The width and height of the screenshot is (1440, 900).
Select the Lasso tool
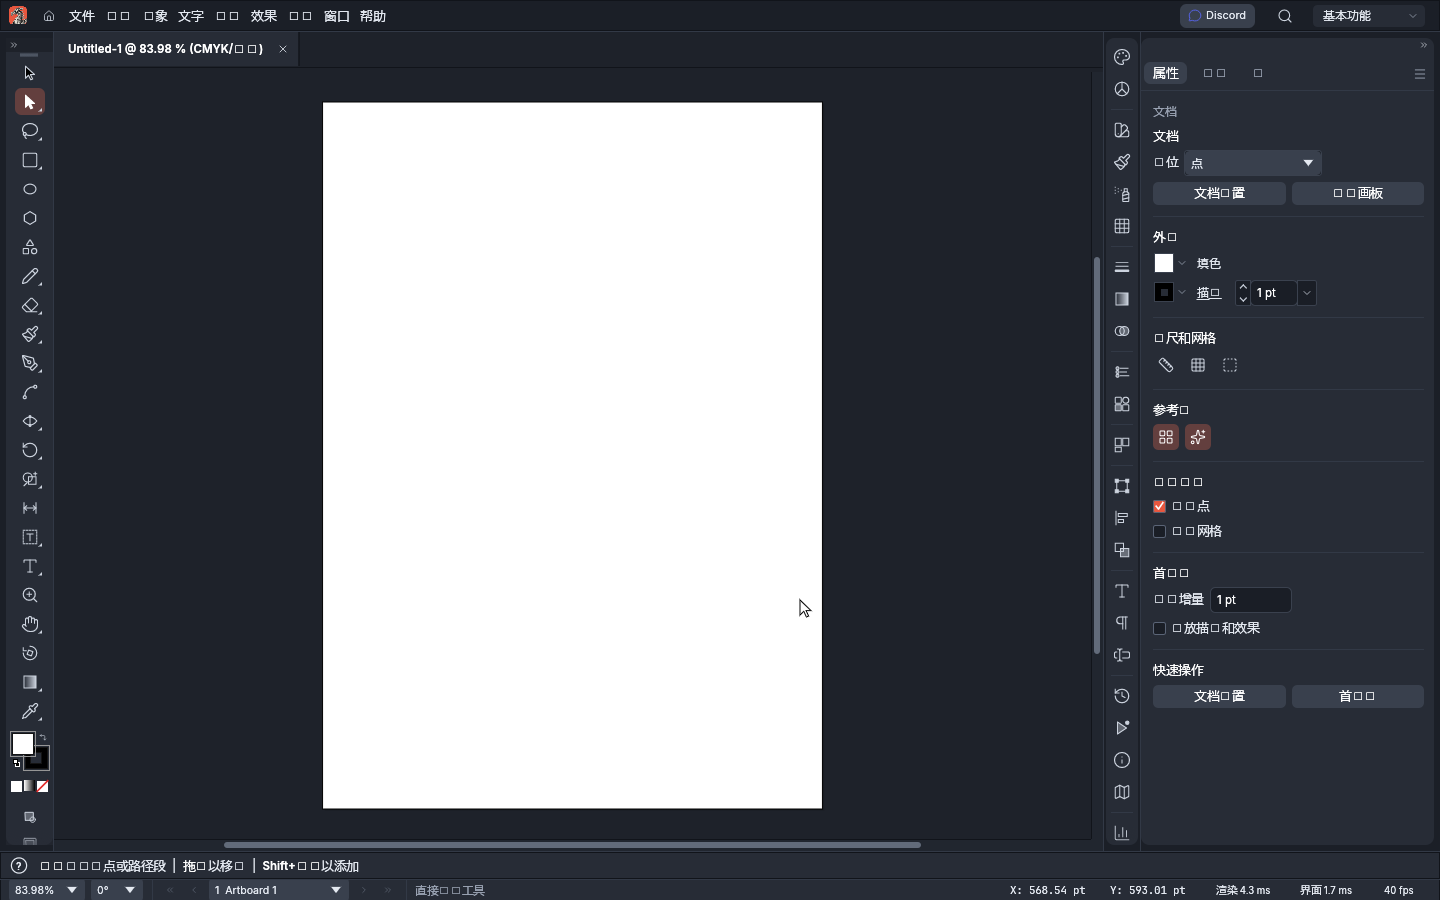point(30,131)
